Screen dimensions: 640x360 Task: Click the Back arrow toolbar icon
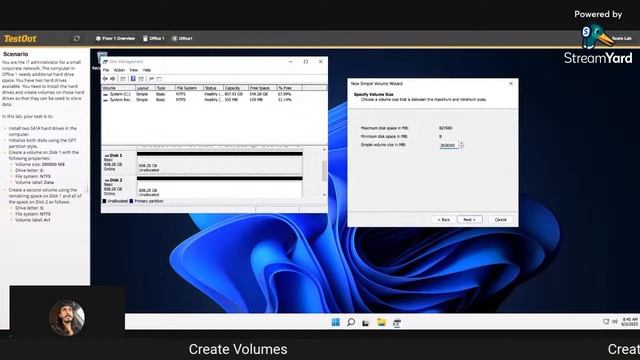(x=105, y=79)
